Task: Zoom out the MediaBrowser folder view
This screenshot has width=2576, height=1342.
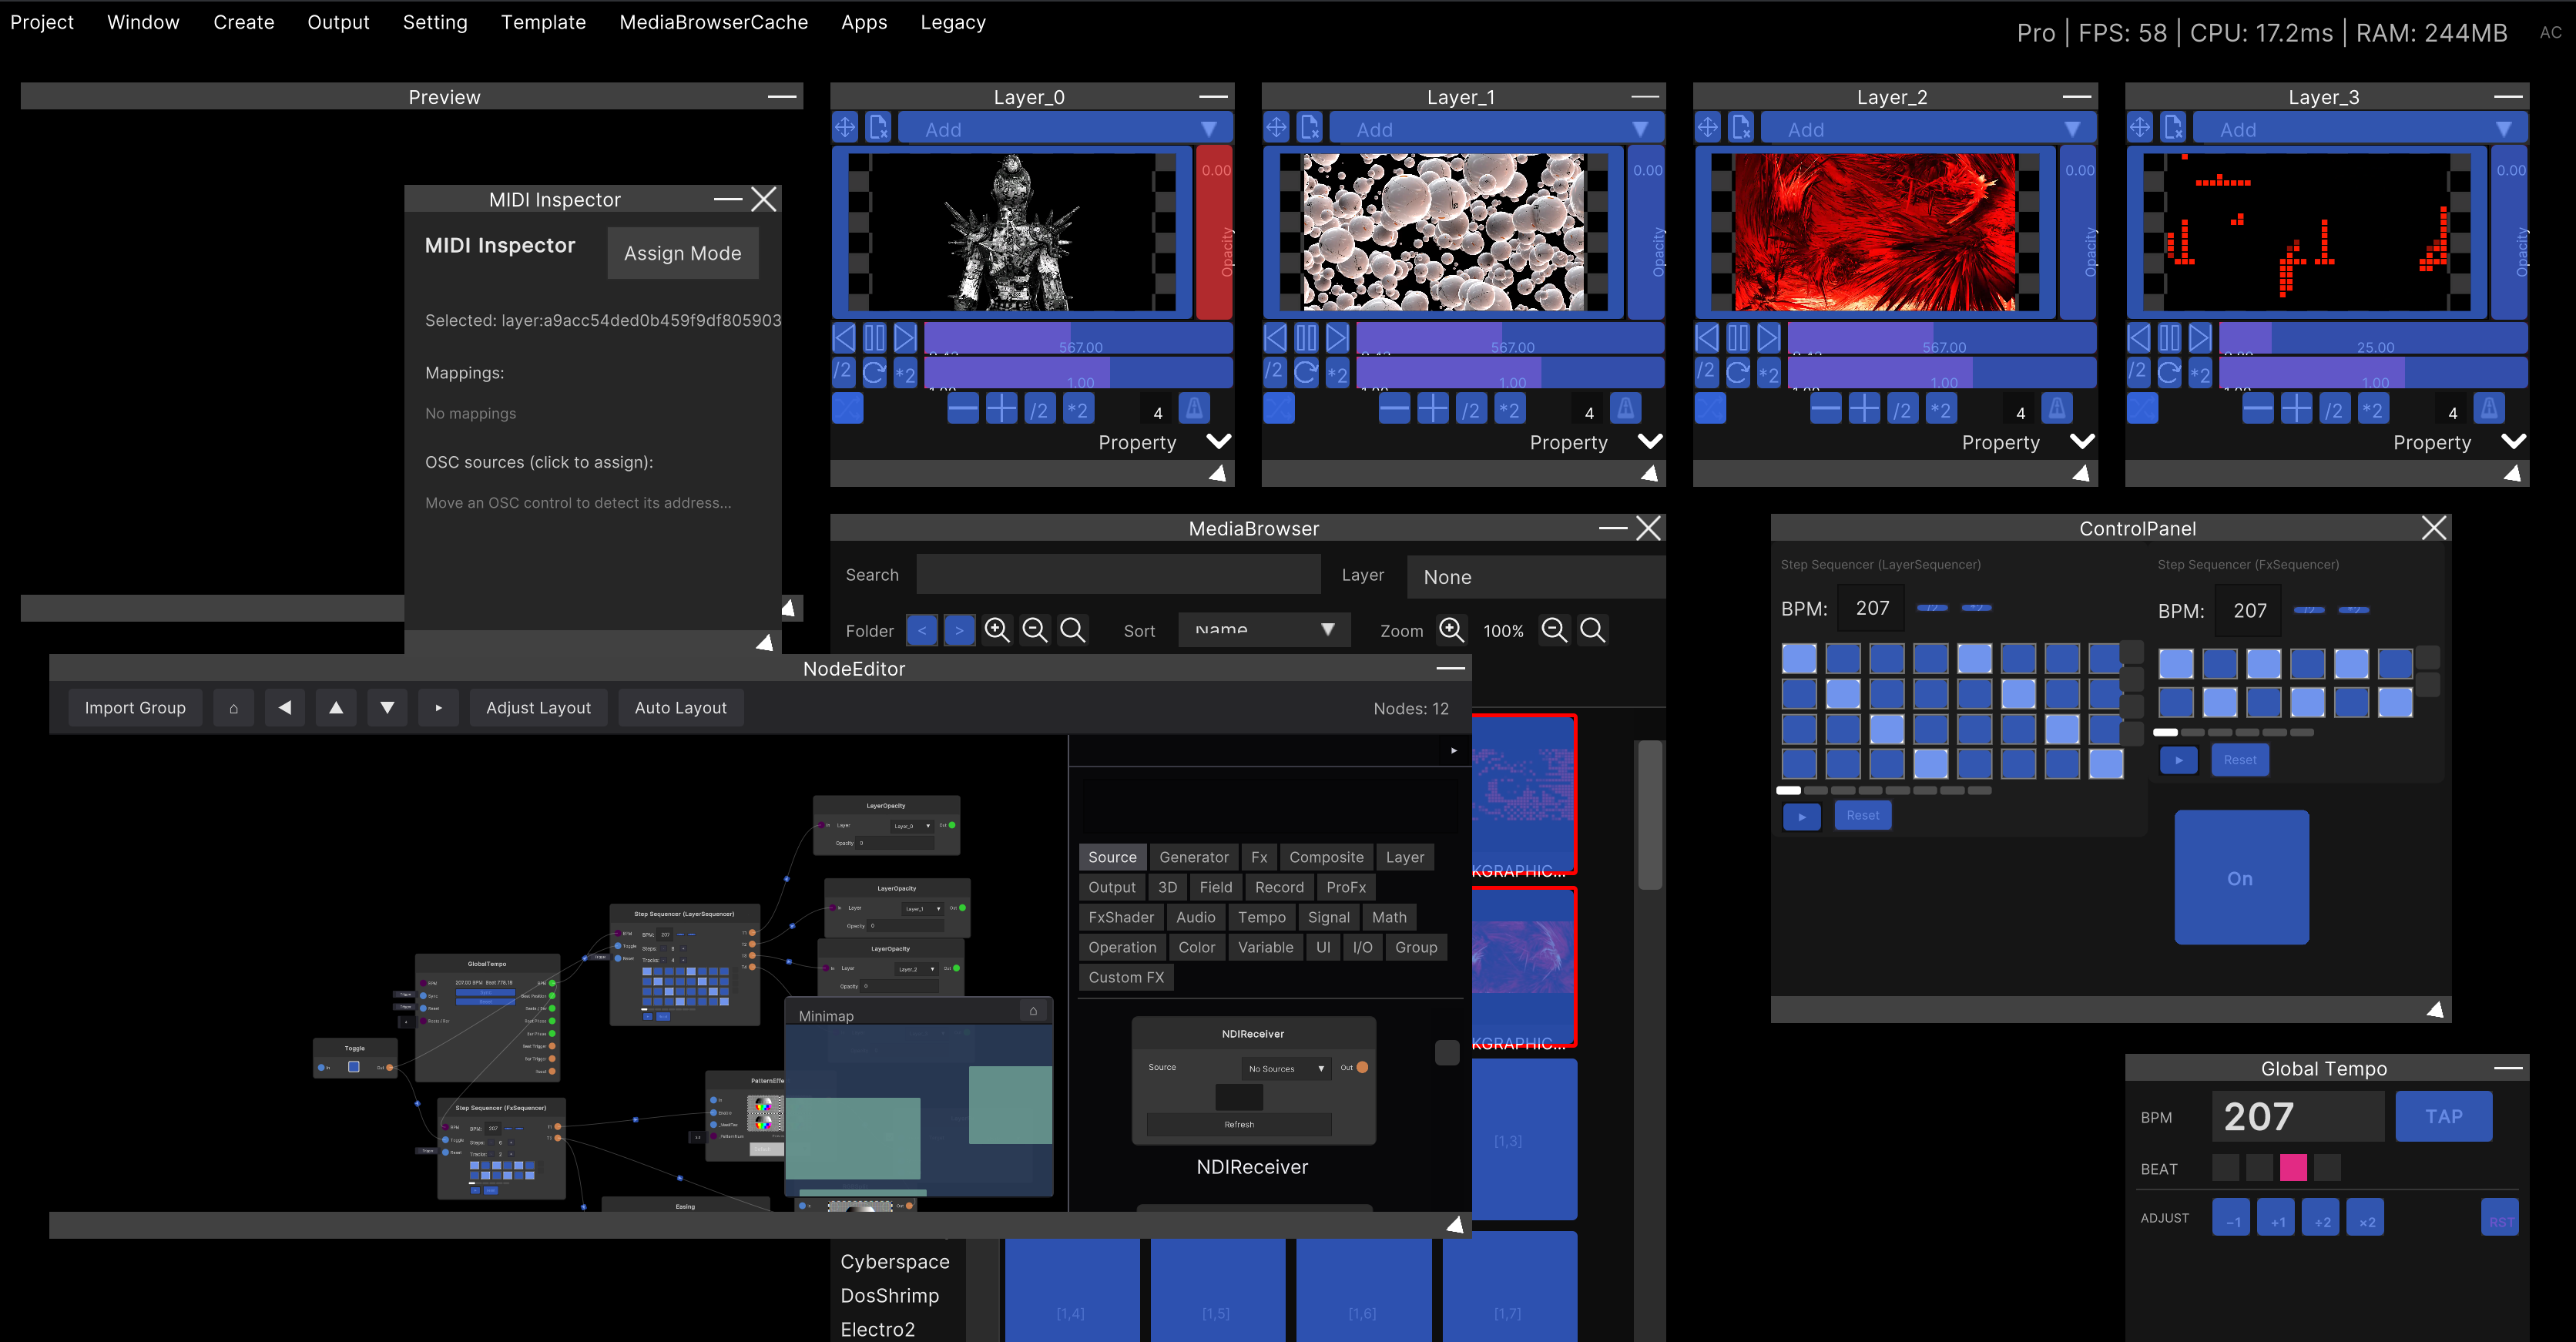Action: pyautogui.click(x=1035, y=630)
